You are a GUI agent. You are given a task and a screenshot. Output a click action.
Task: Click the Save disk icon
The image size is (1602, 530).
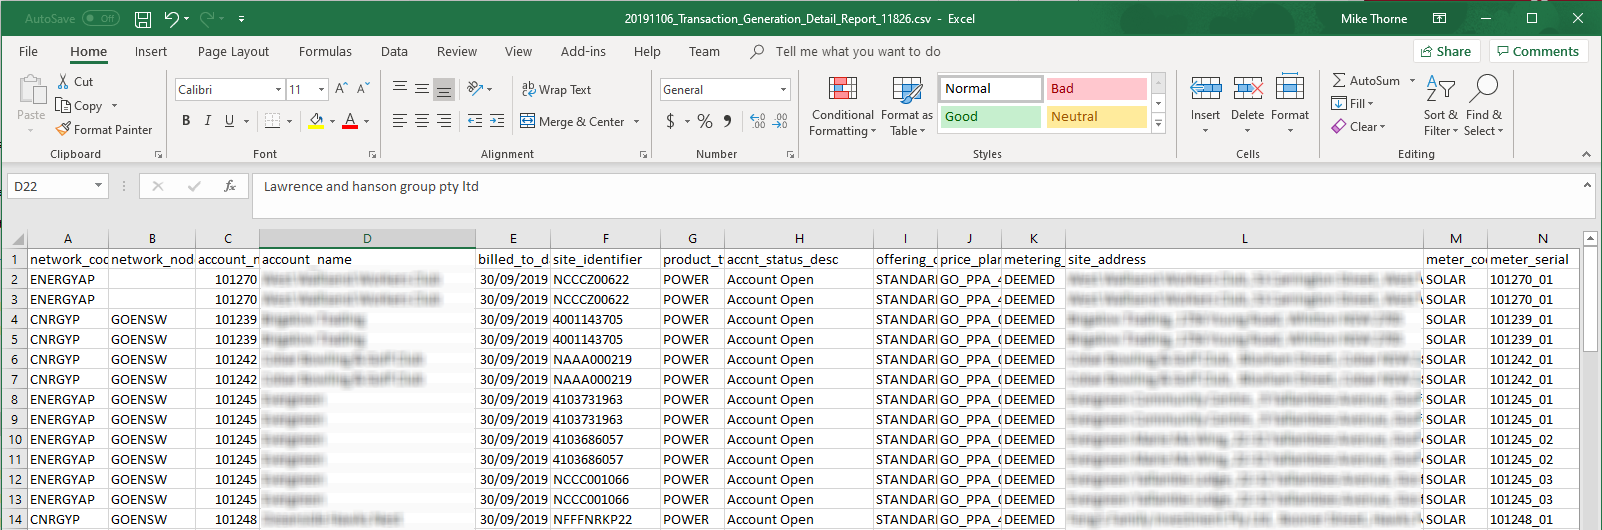click(x=142, y=19)
